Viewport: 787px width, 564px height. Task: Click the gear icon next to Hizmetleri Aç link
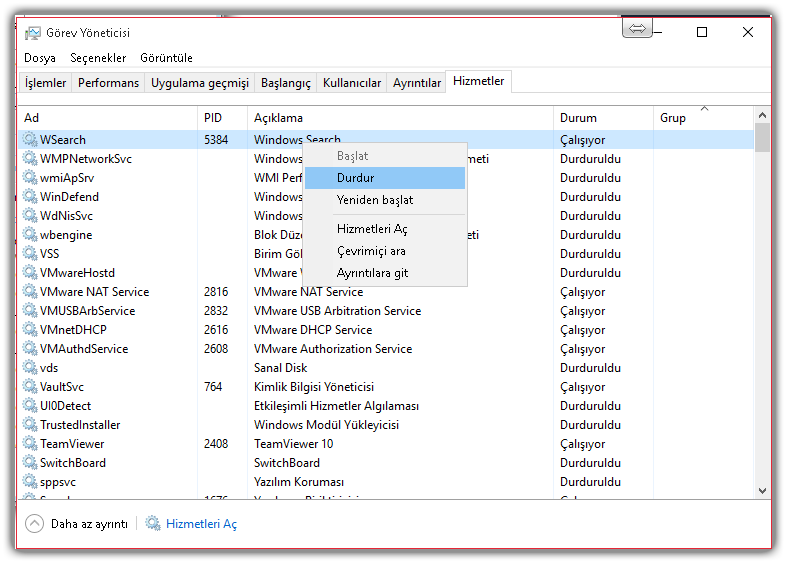coord(153,523)
